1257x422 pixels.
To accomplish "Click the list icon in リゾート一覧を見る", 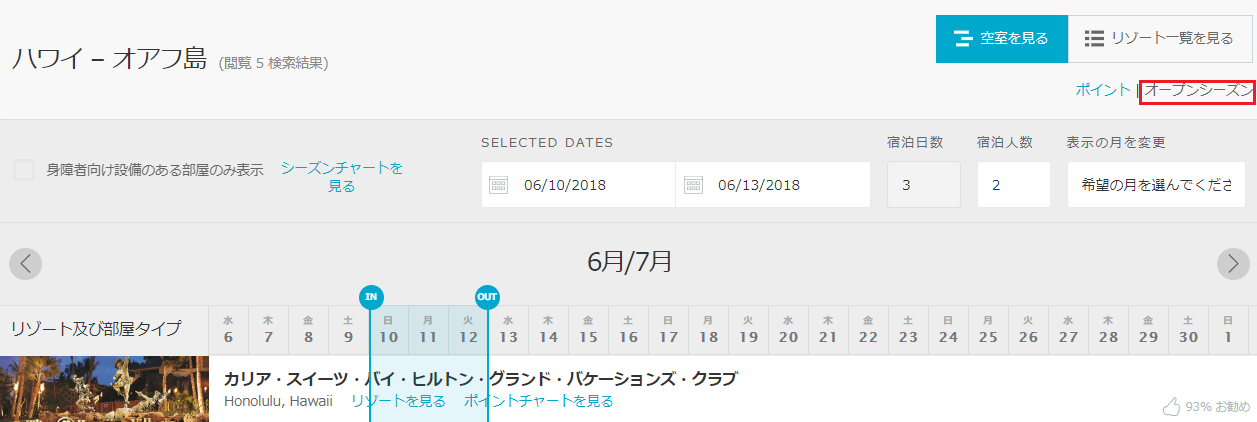I will click(1094, 38).
